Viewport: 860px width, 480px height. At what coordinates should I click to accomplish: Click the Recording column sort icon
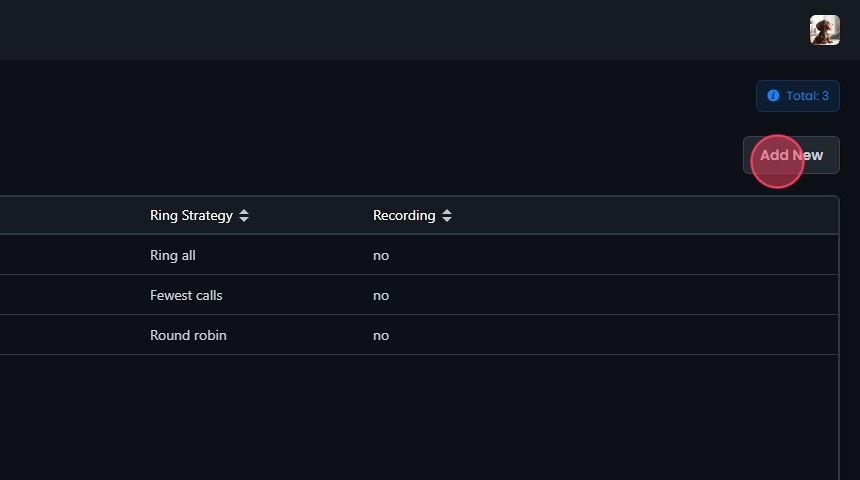447,215
